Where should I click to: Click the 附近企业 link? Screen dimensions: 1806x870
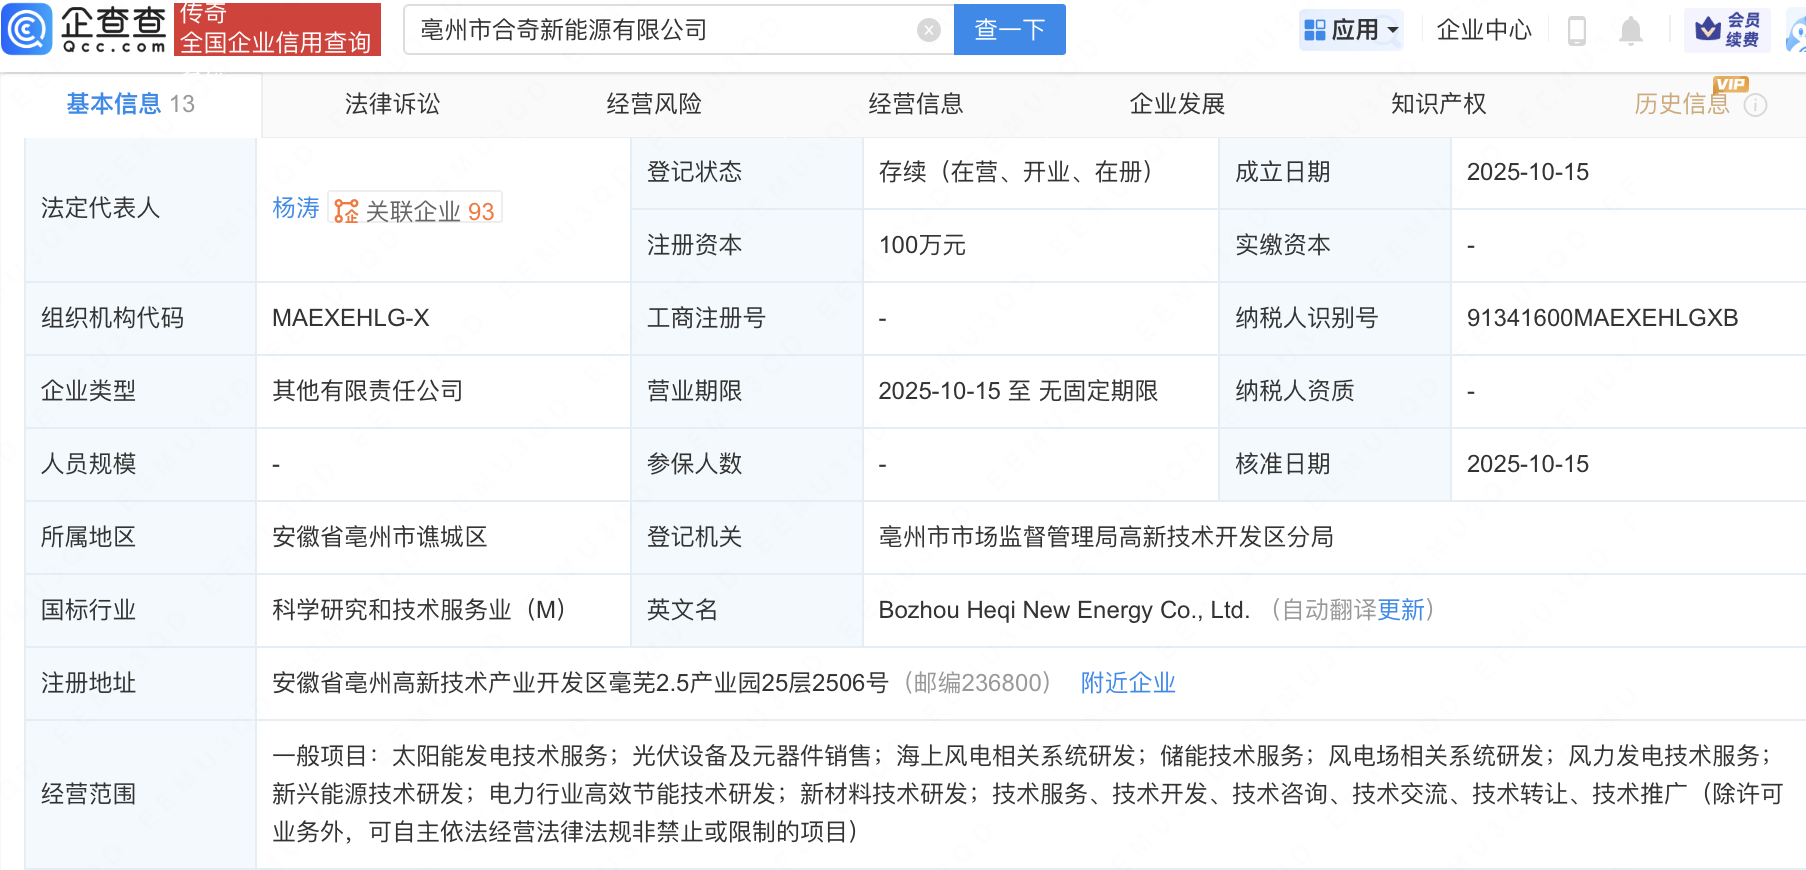click(x=1127, y=683)
